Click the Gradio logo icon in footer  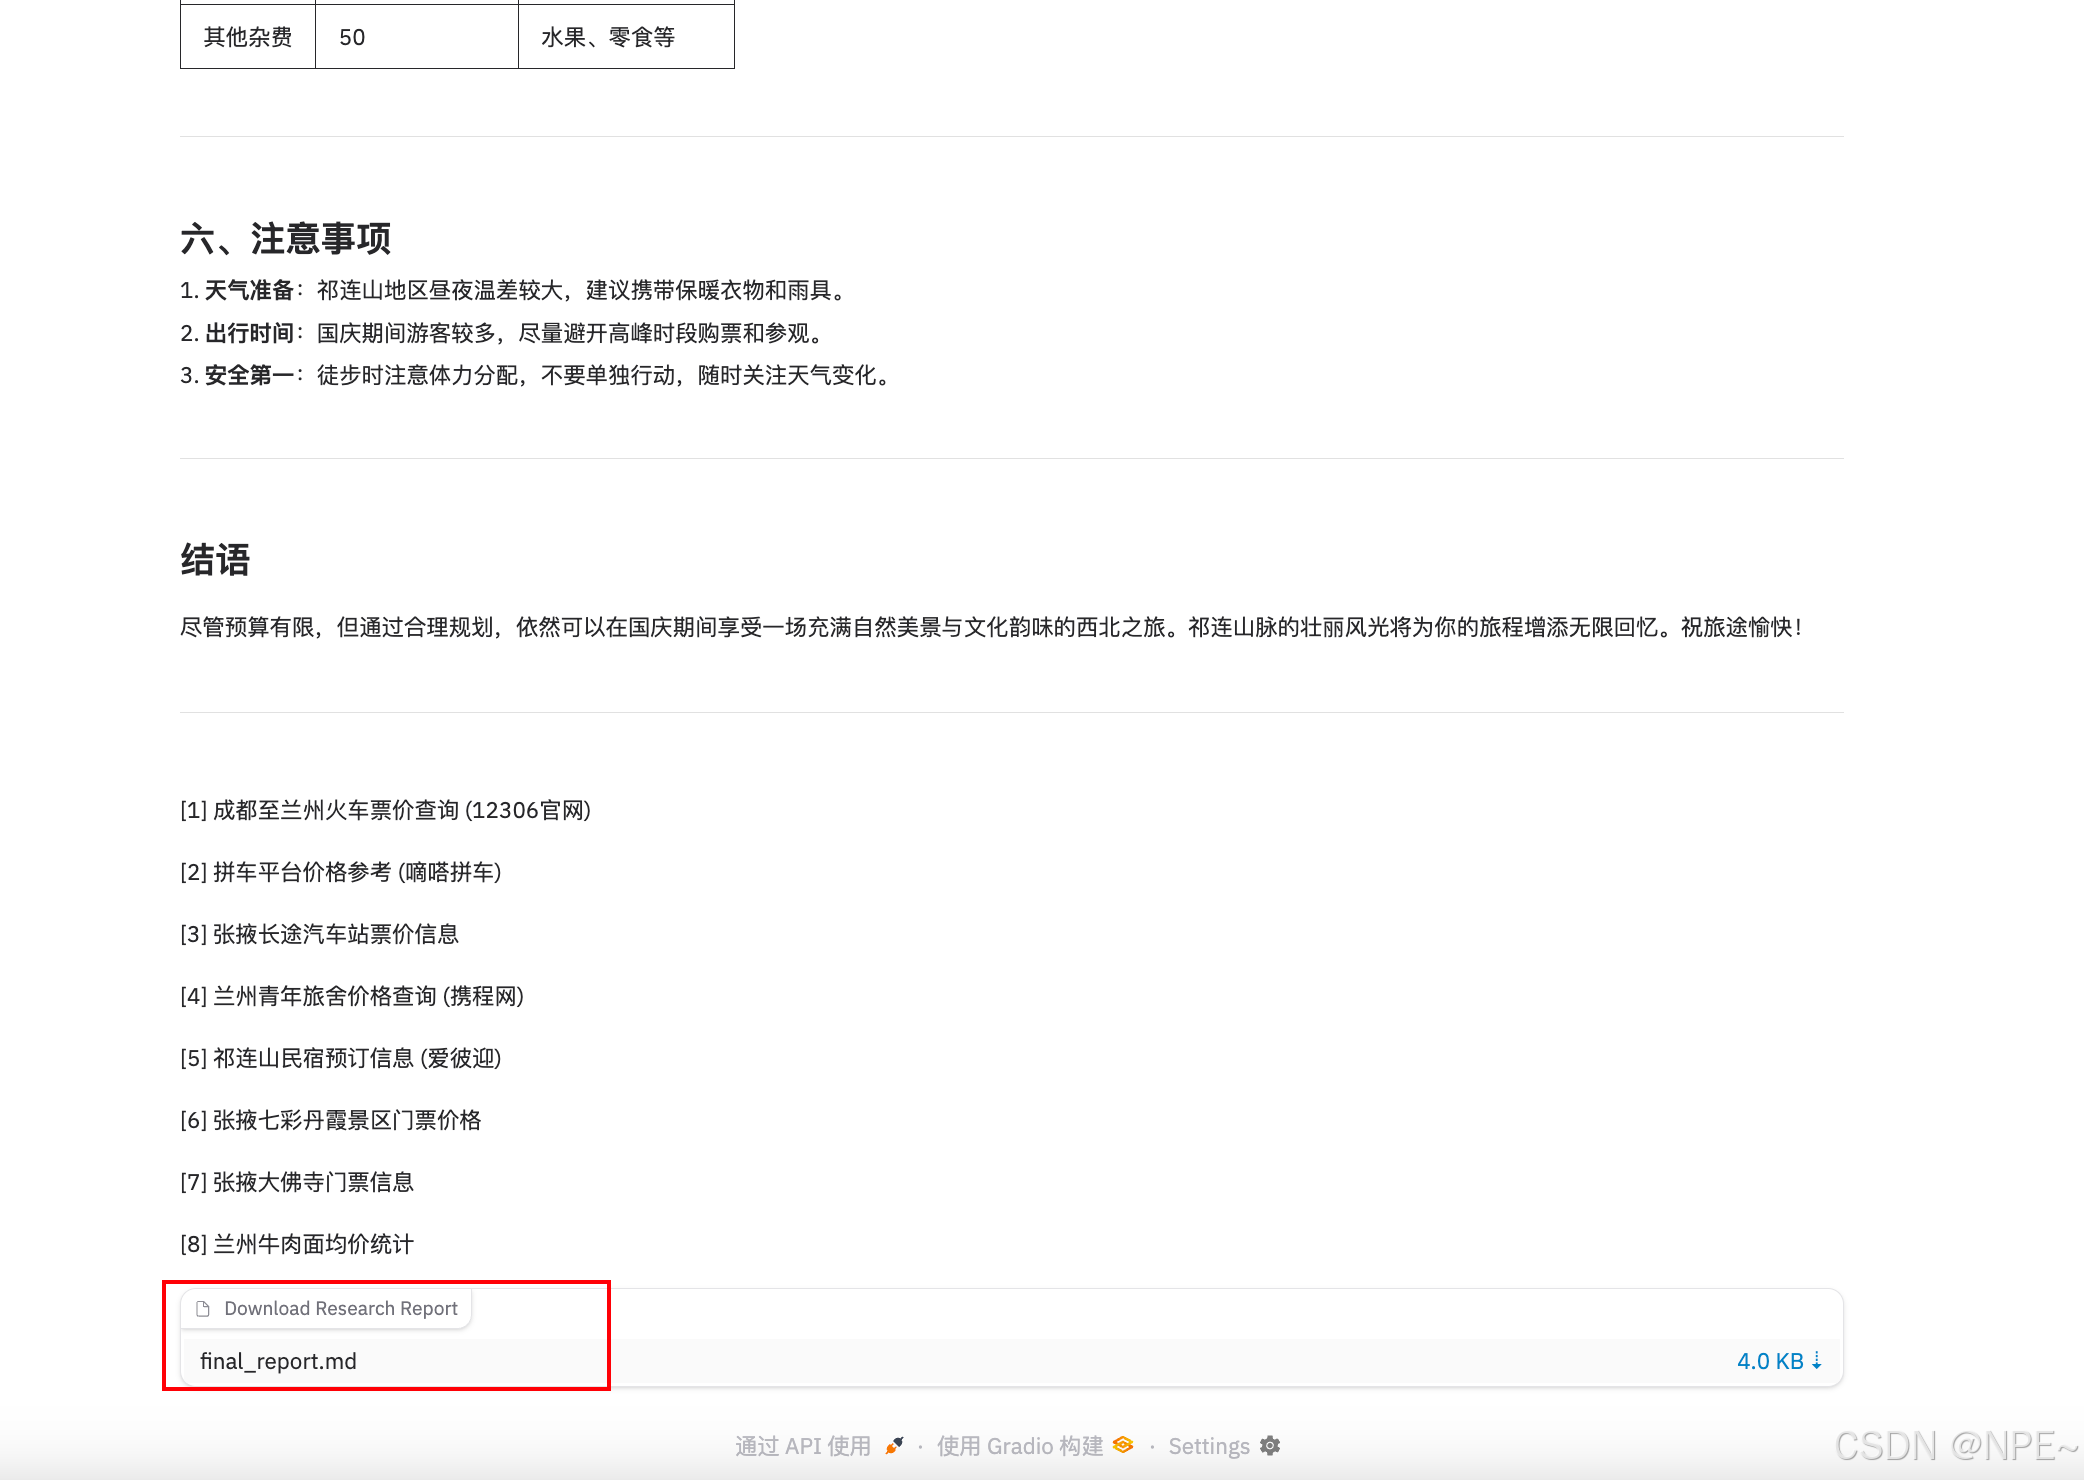1123,1445
